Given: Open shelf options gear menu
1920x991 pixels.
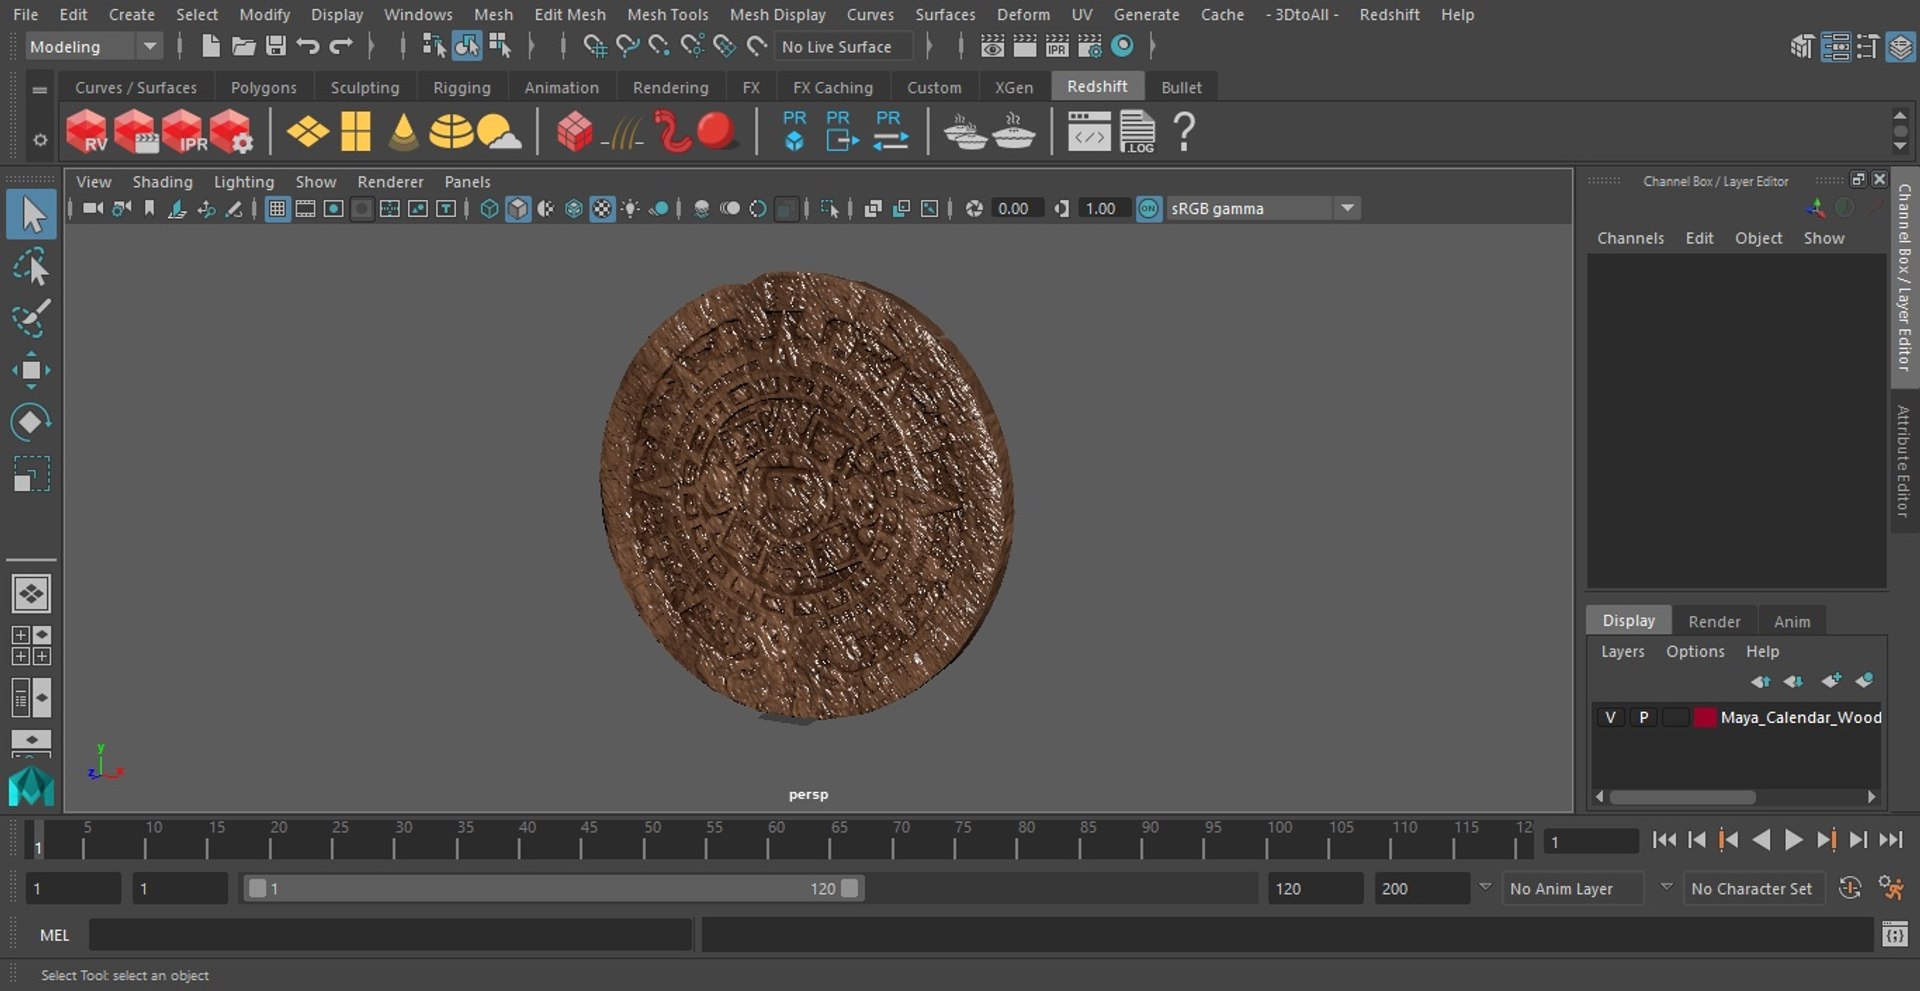Looking at the screenshot, I should click(x=40, y=140).
